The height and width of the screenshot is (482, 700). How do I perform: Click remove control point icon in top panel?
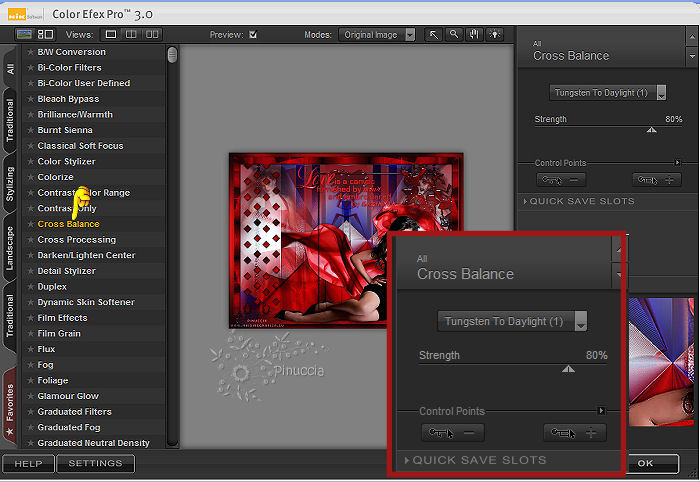(560, 180)
